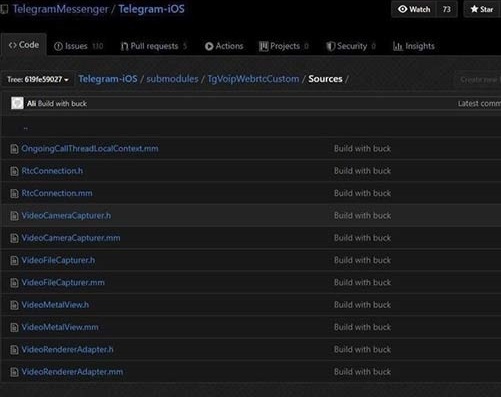Image resolution: width=501 pixels, height=397 pixels.
Task: Open commit message for RtcConnection.h row
Action: coord(362,171)
